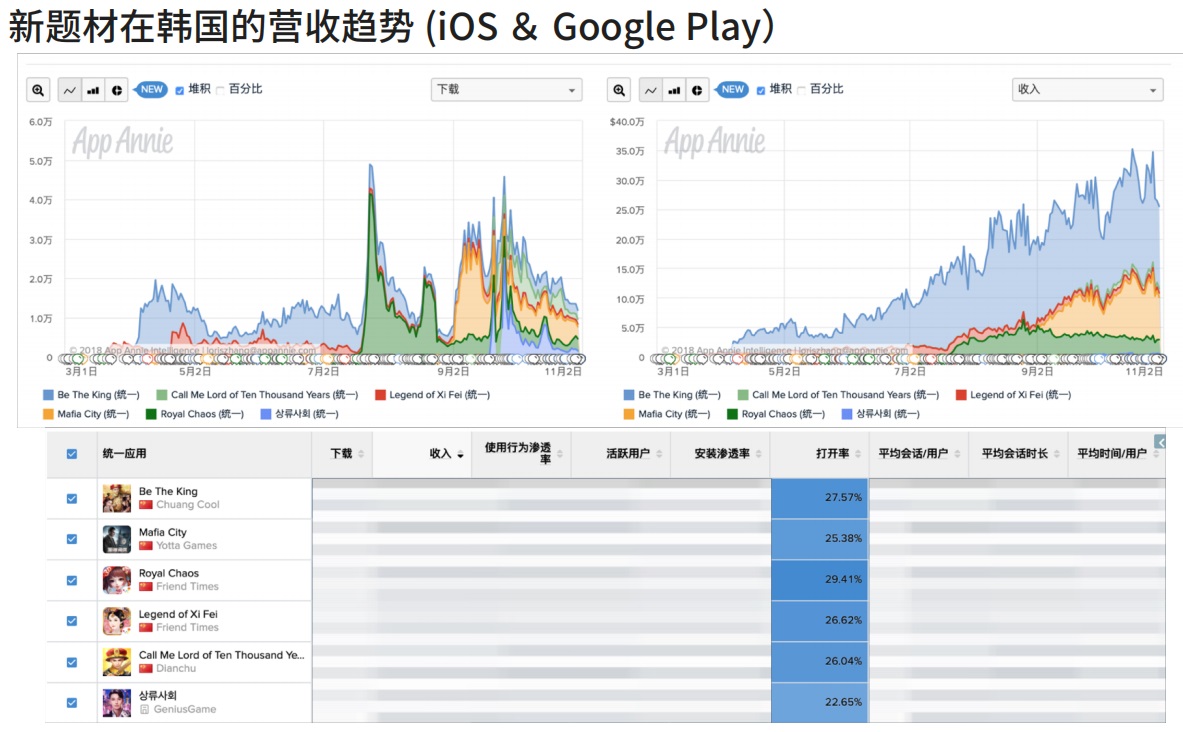Open Chuang Cool publisher link
The height and width of the screenshot is (732, 1183).
188,505
